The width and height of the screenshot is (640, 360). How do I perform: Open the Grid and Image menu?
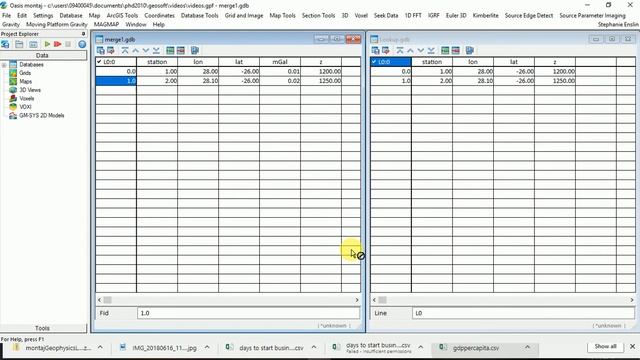point(244,16)
